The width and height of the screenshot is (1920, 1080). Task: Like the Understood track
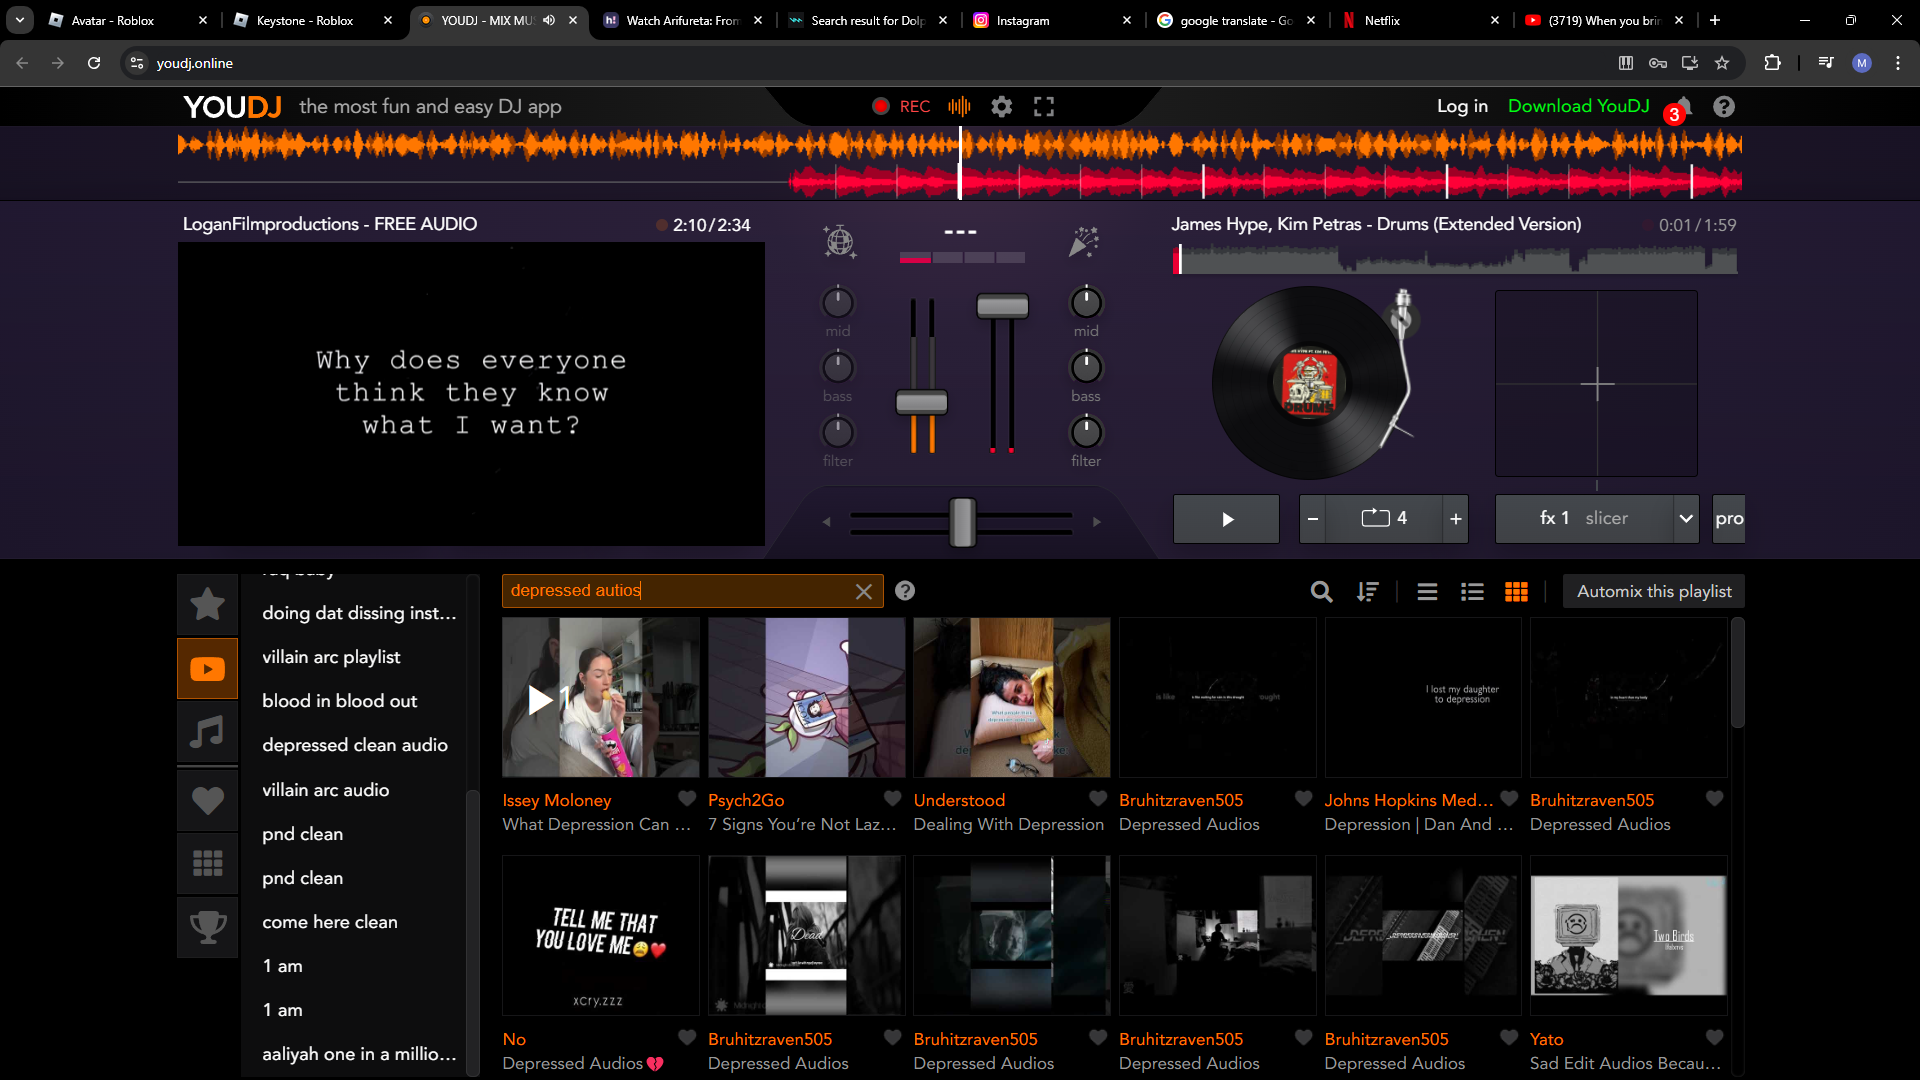point(1098,799)
